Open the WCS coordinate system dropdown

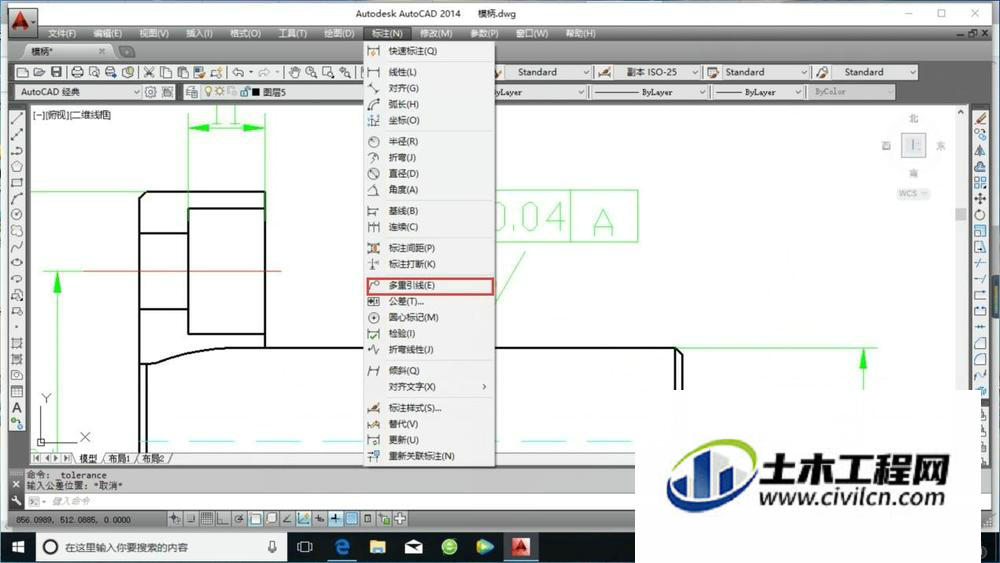(913, 193)
